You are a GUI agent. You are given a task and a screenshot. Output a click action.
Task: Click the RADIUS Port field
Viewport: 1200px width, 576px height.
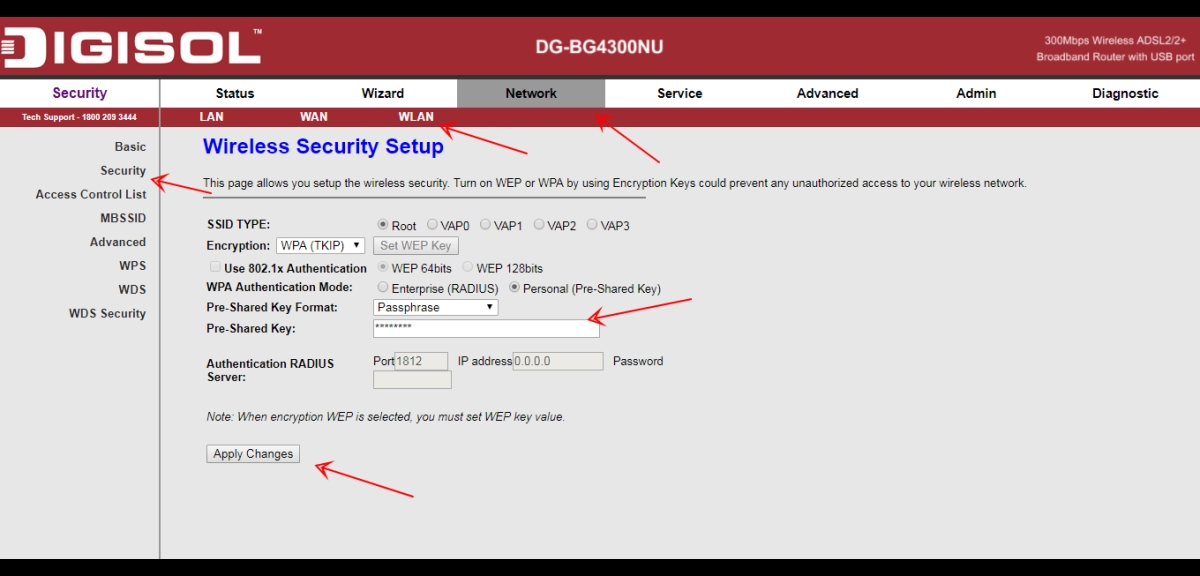pyautogui.click(x=421, y=361)
